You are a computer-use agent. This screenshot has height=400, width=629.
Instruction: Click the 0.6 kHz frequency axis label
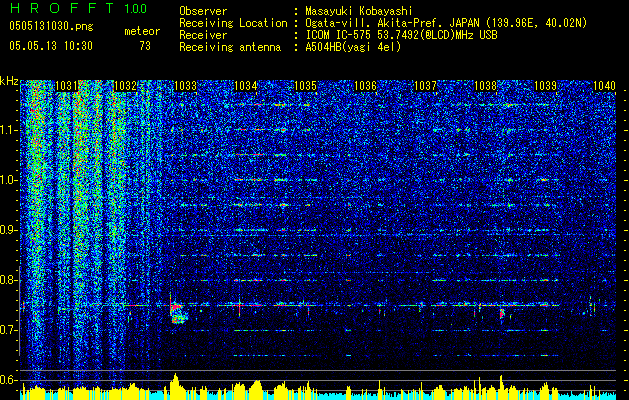coord(8,380)
